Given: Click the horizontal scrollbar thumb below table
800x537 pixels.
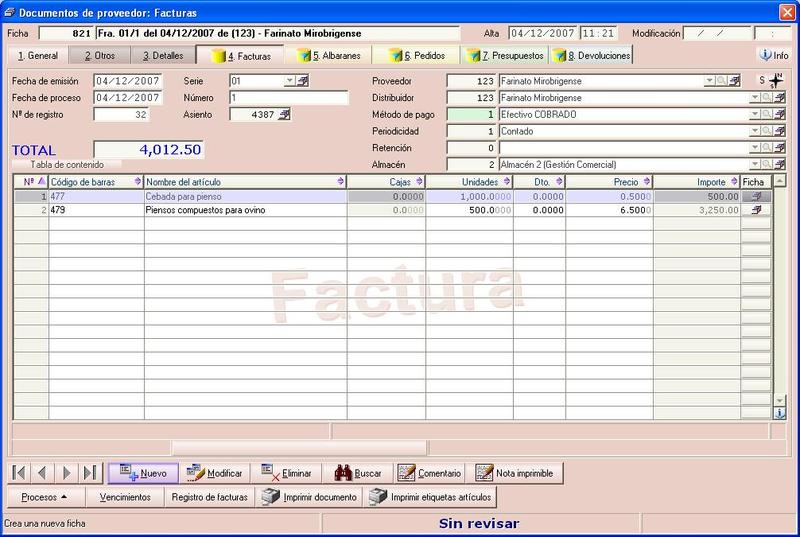Looking at the screenshot, I should pos(299,448).
